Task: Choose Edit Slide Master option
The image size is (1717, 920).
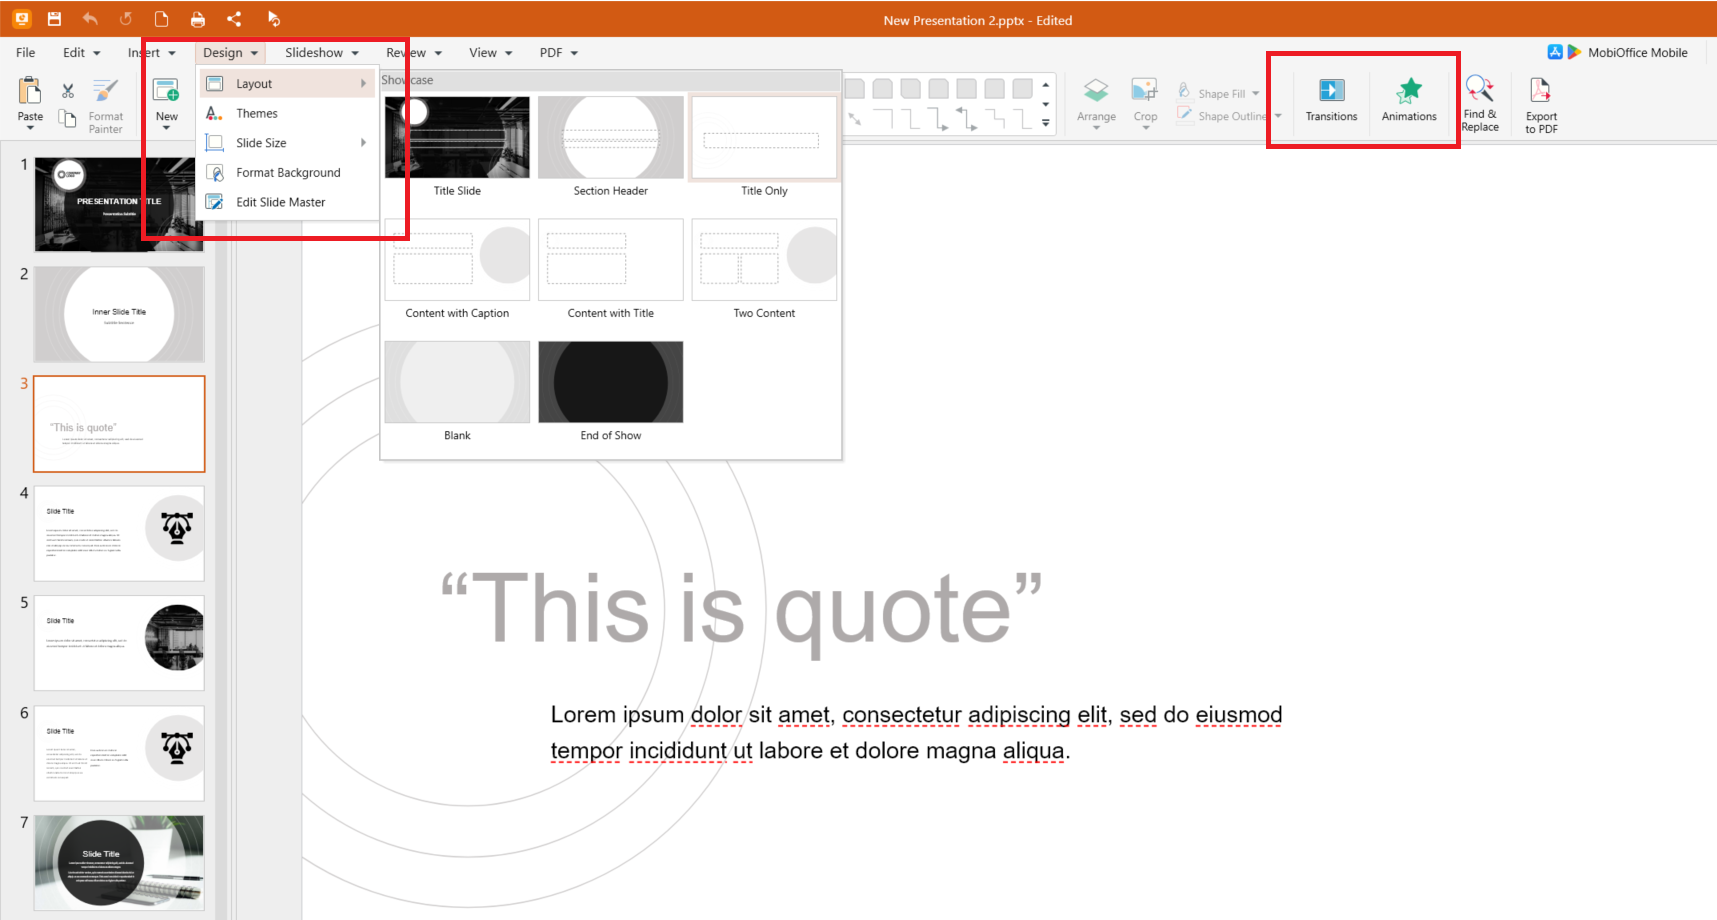Action: click(x=280, y=202)
